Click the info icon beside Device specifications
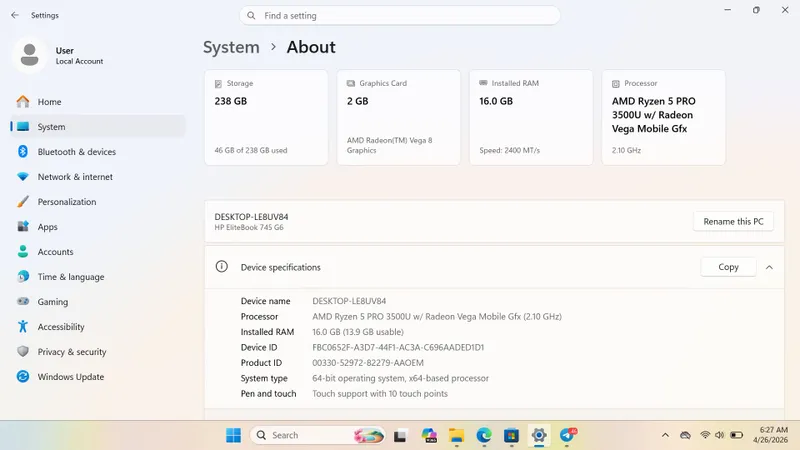 221,266
